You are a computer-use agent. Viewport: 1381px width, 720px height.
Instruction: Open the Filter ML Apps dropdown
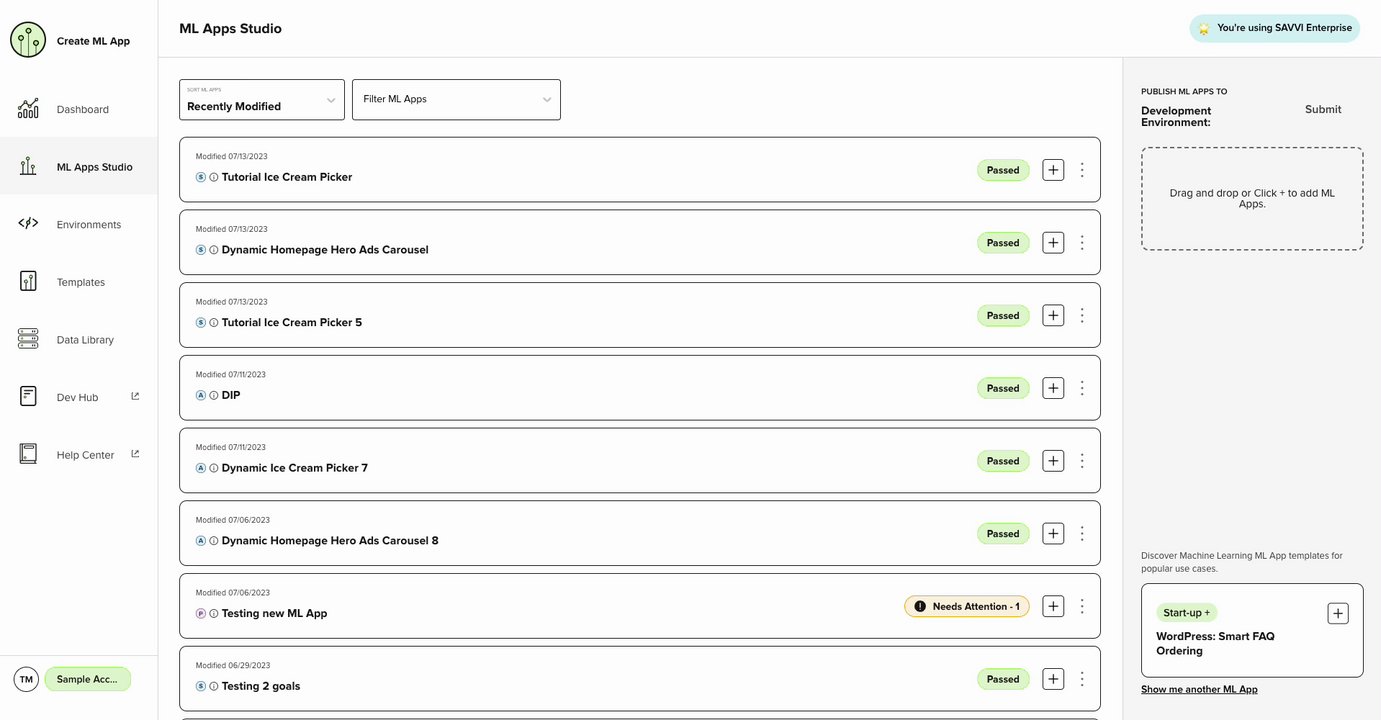pyautogui.click(x=456, y=100)
